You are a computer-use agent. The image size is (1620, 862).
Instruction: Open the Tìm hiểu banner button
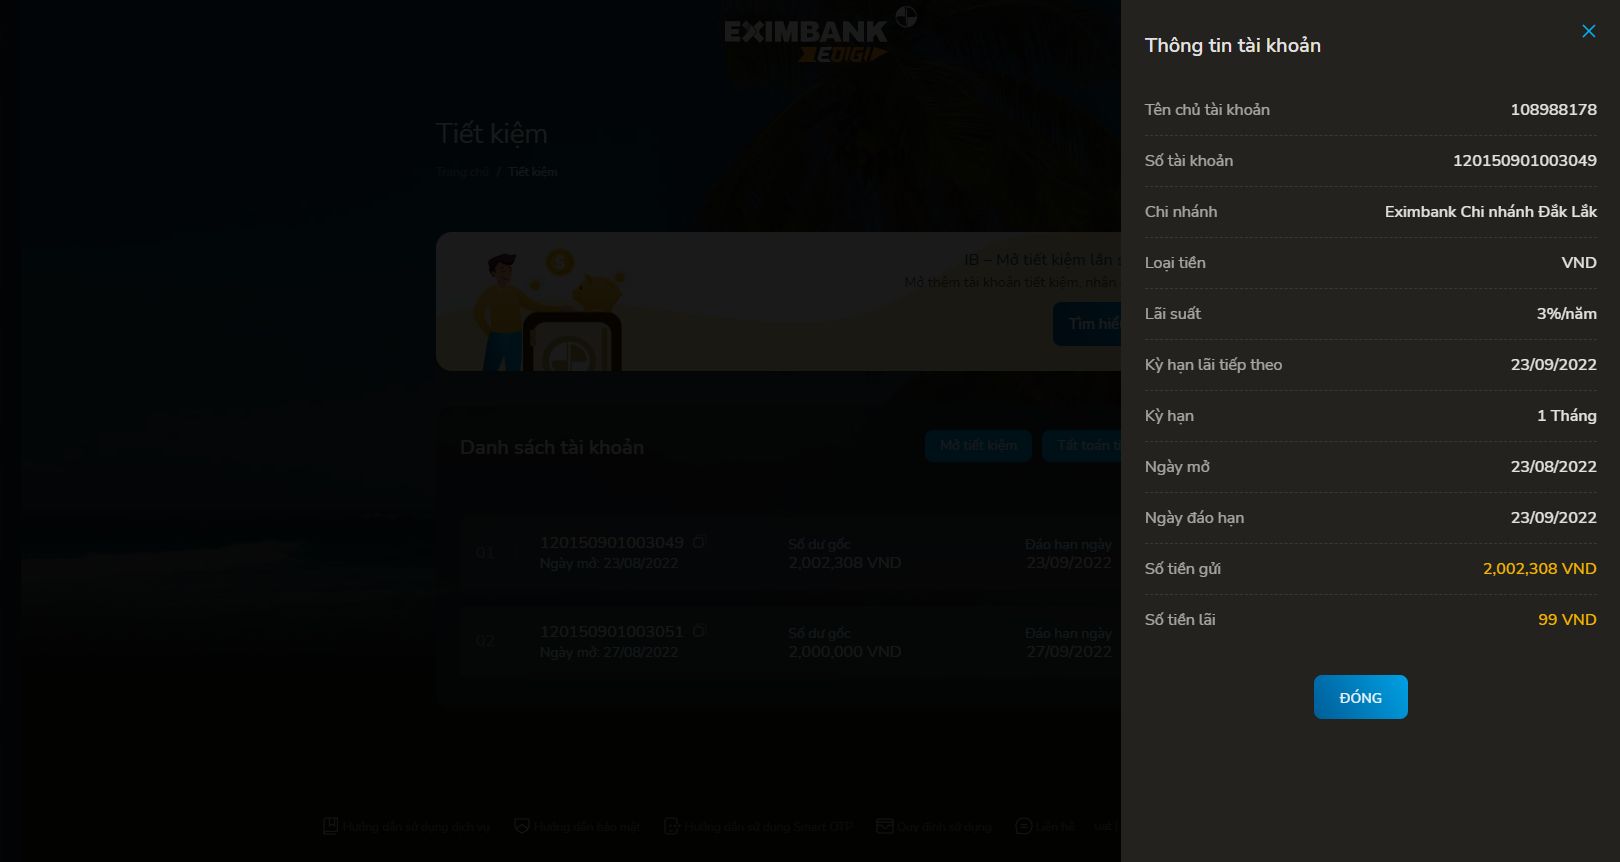1088,324
